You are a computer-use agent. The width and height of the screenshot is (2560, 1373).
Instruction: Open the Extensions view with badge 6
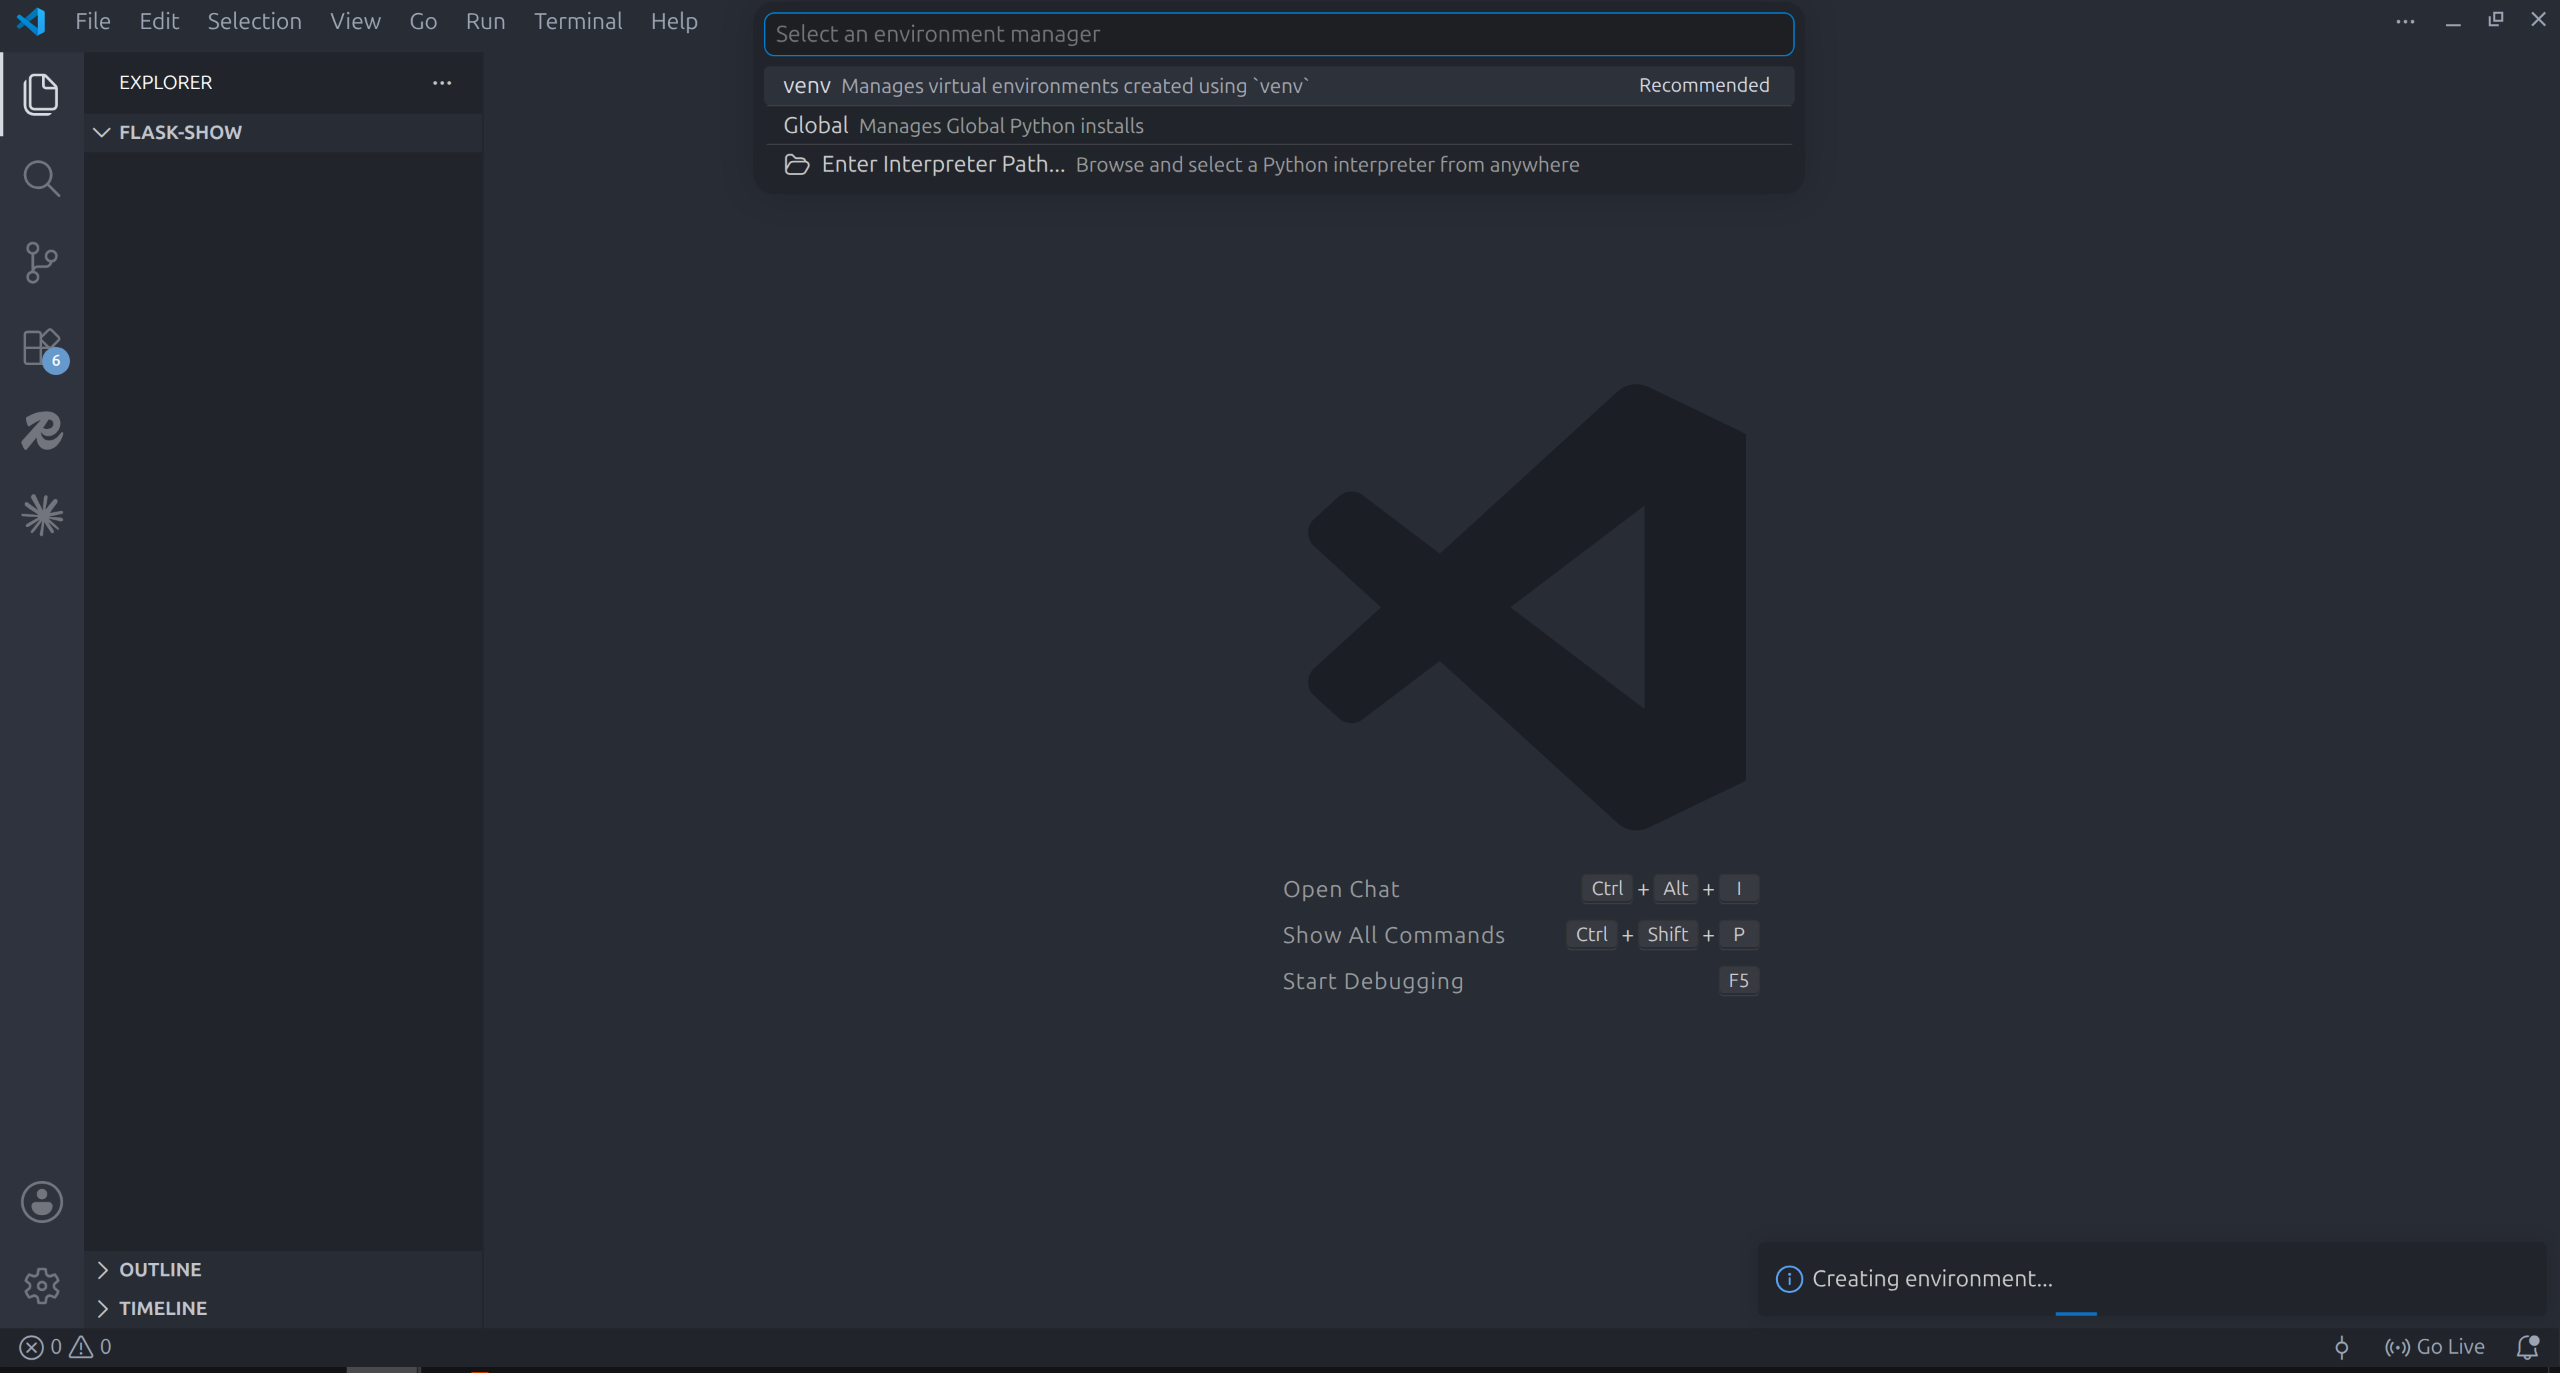click(x=43, y=349)
